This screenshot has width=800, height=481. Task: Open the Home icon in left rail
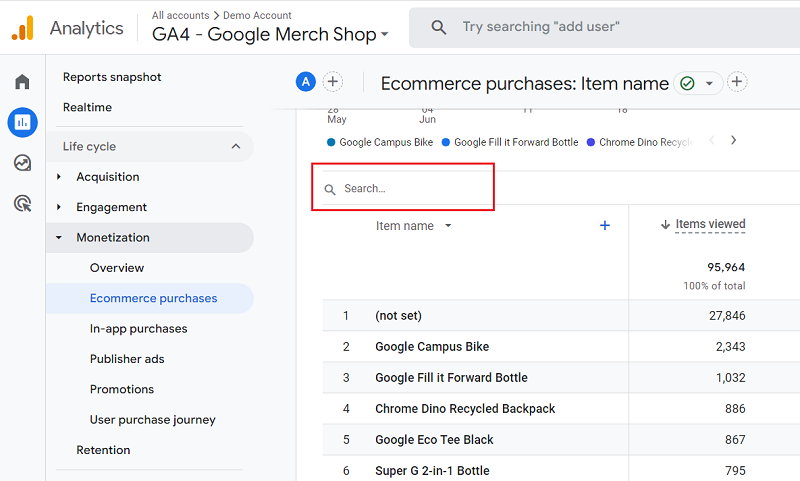click(22, 82)
